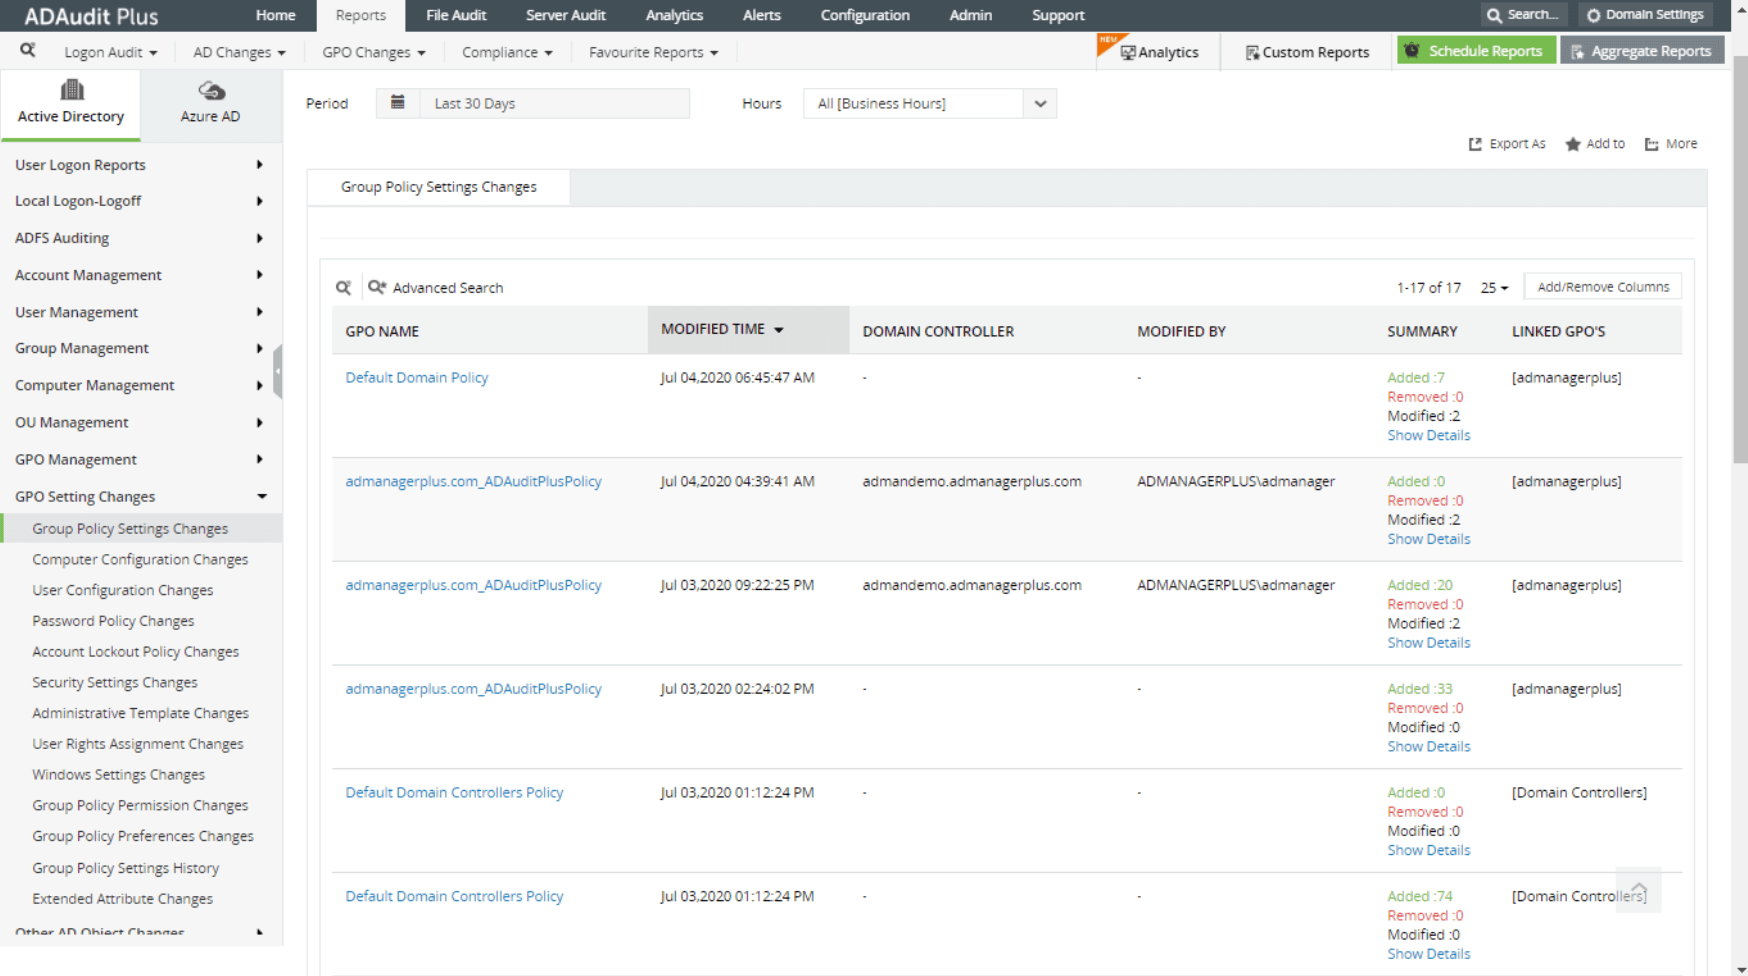
Task: Click the search magnifier icon beside Logon Audit
Action: (x=28, y=50)
